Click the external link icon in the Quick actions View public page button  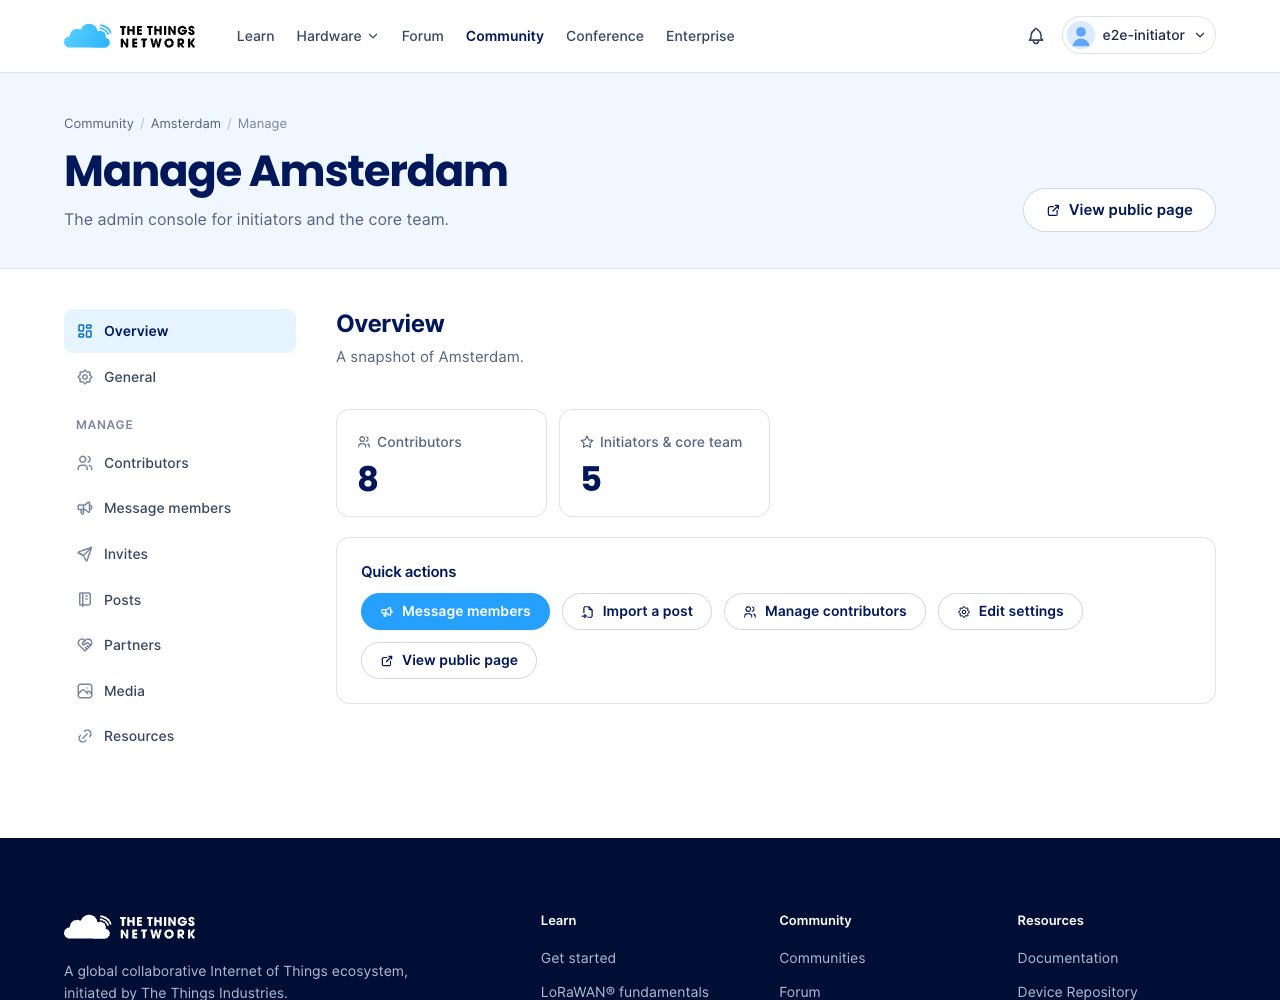point(387,661)
